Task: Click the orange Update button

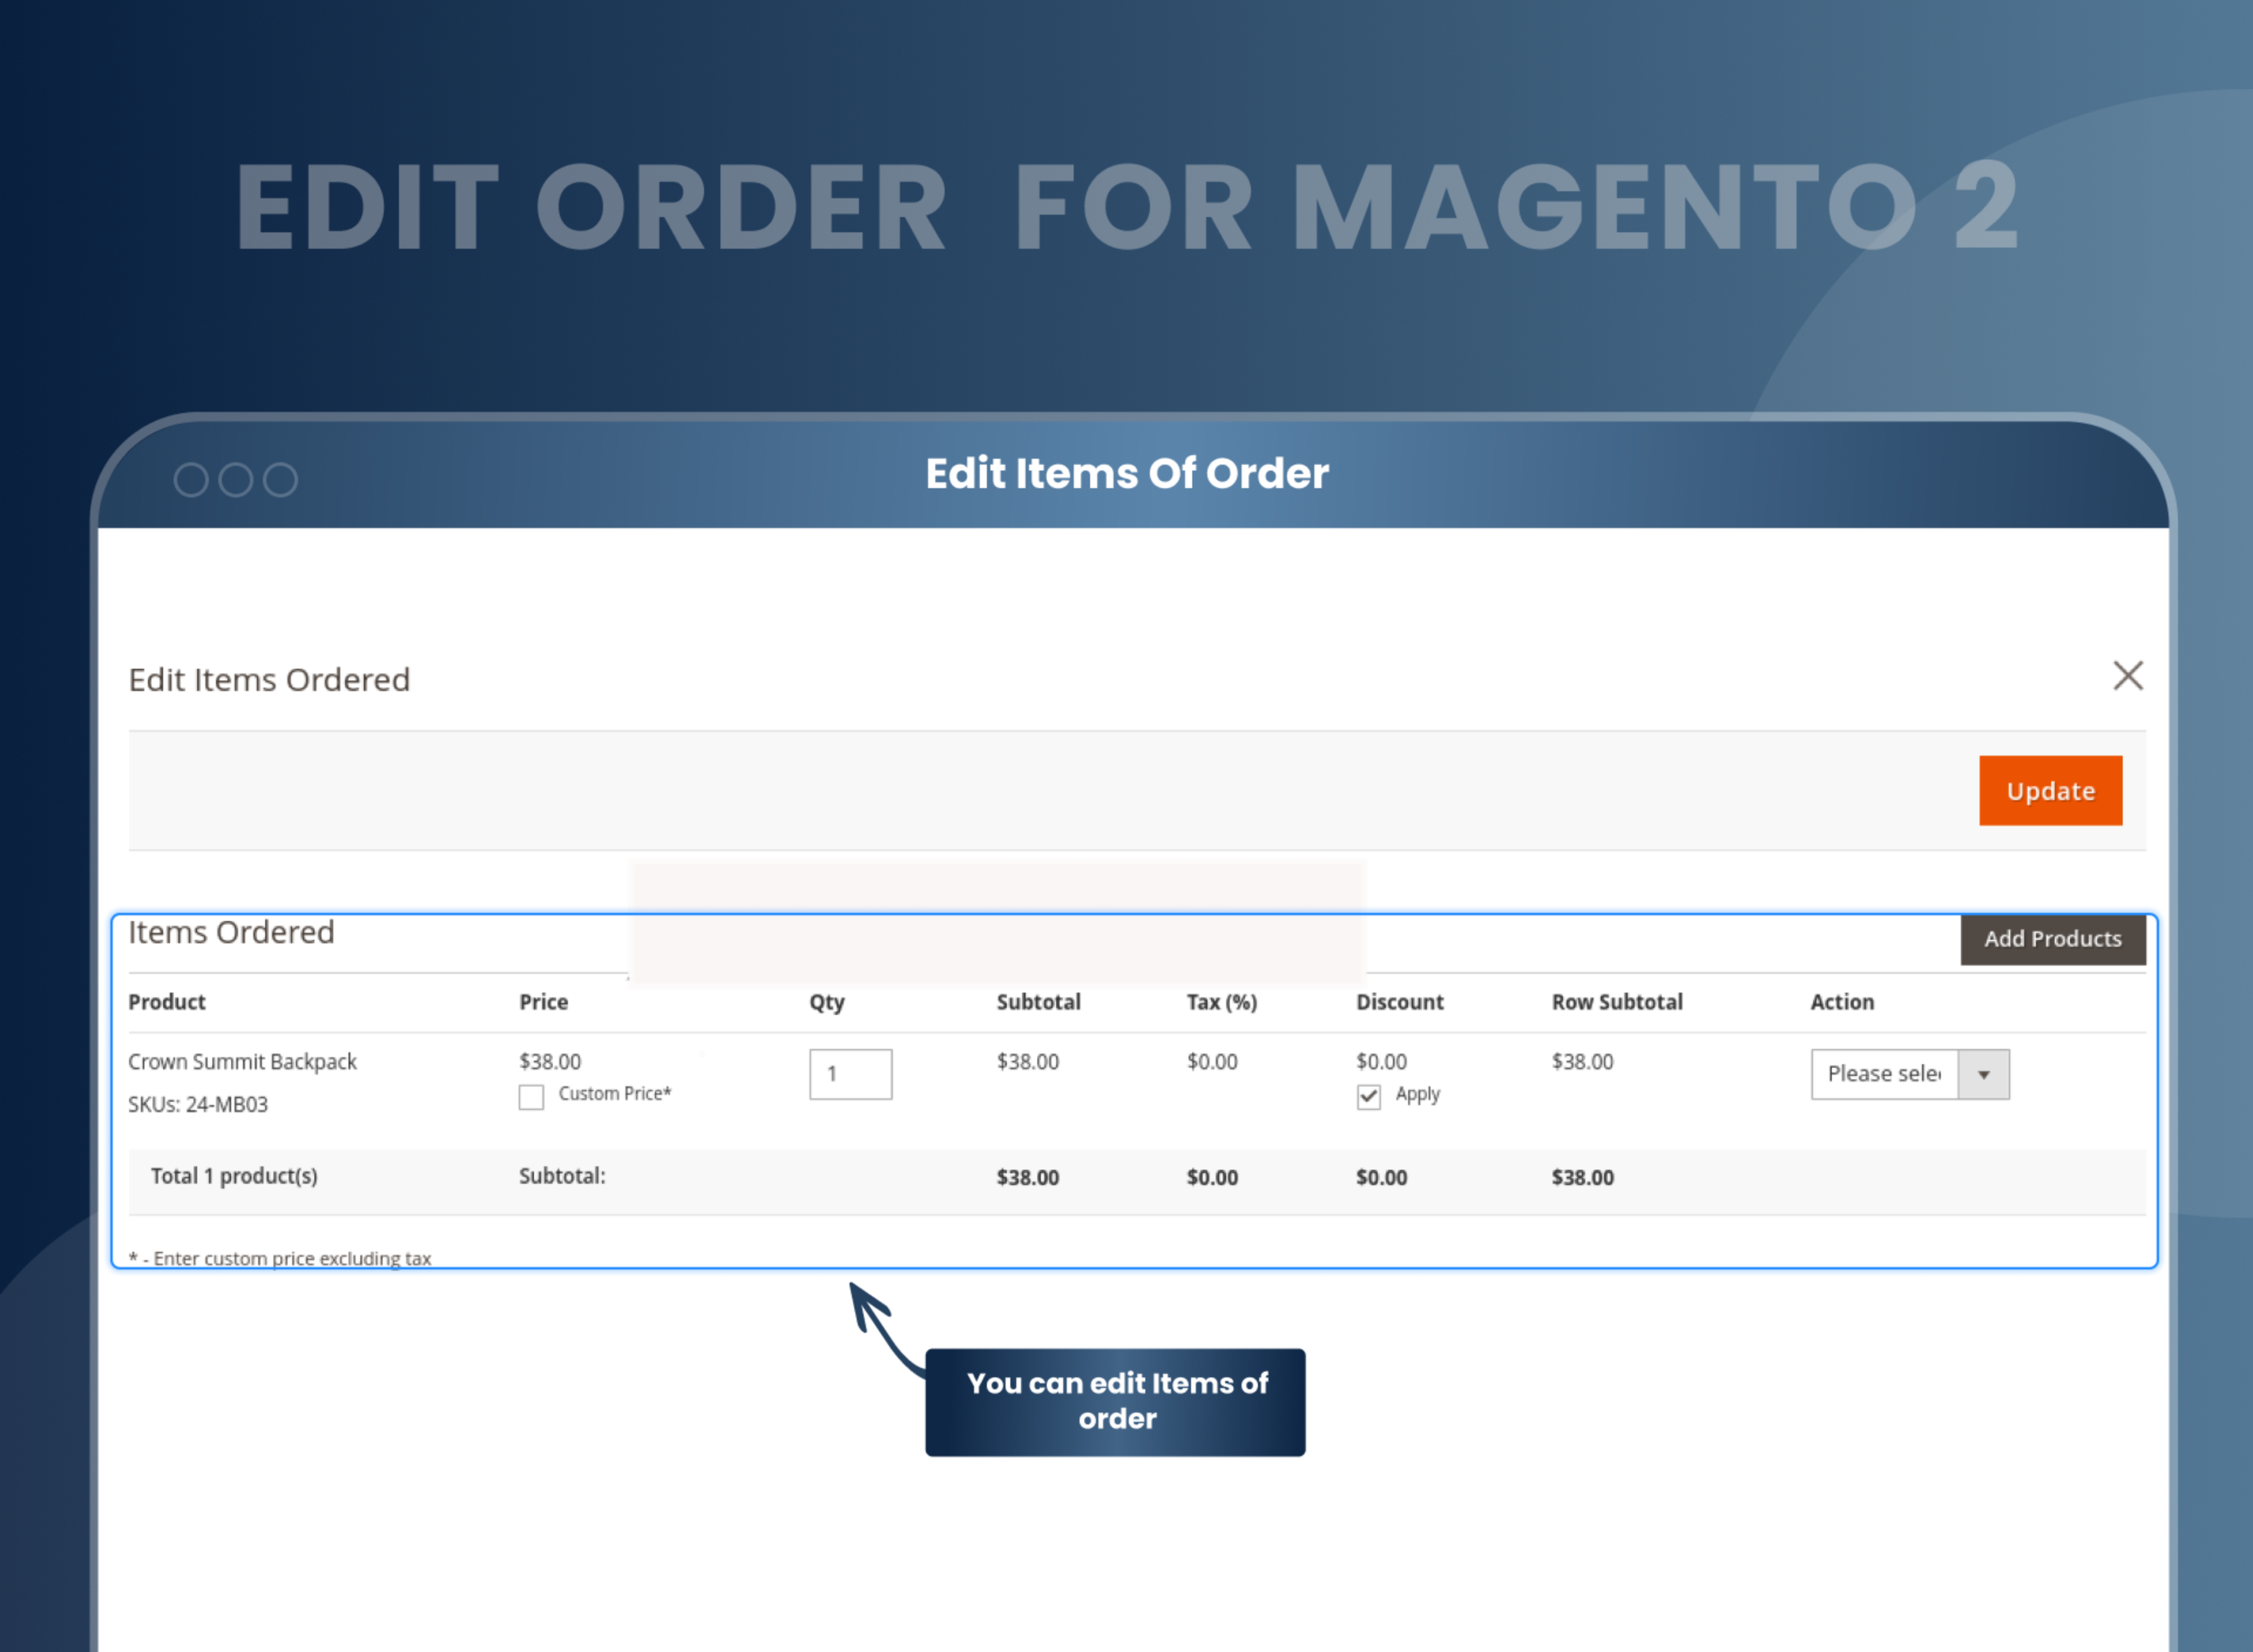Action: coord(2050,791)
